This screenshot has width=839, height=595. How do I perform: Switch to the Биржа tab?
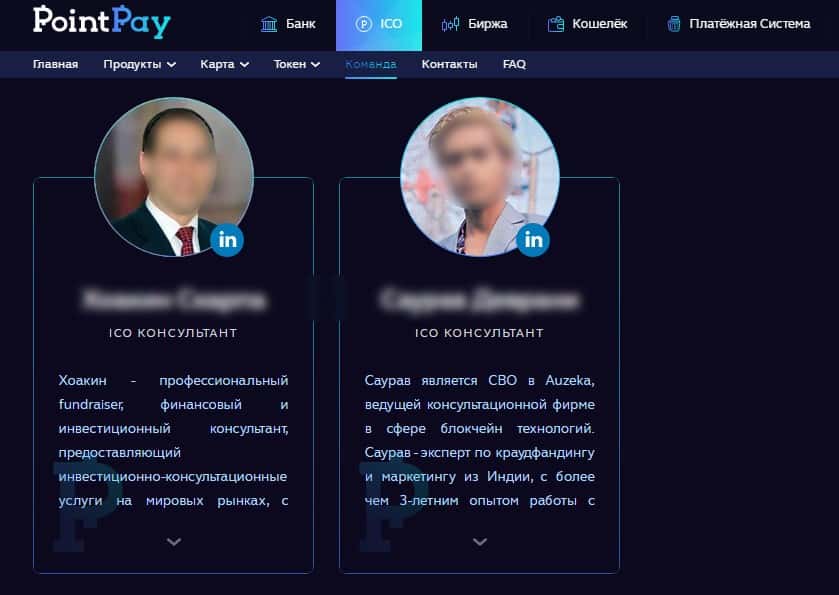[475, 24]
